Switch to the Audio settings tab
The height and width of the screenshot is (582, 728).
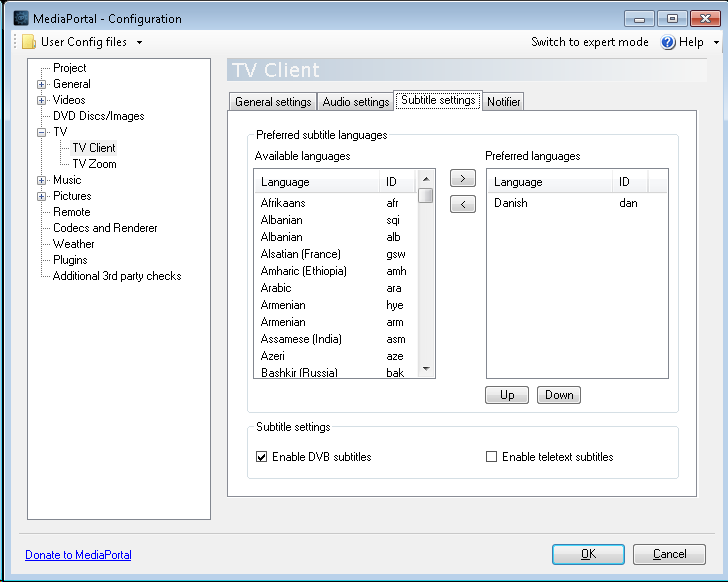[356, 102]
